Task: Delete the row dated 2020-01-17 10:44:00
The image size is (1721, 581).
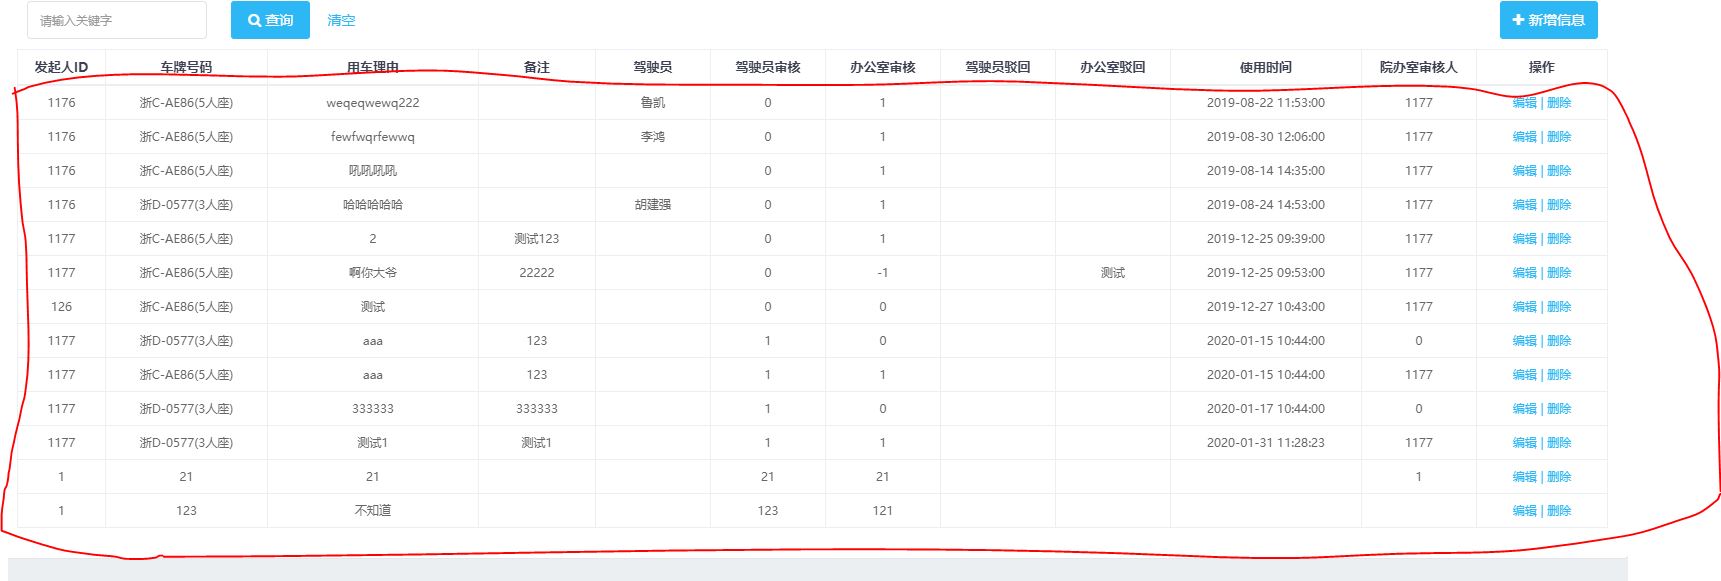Action: (x=1559, y=409)
